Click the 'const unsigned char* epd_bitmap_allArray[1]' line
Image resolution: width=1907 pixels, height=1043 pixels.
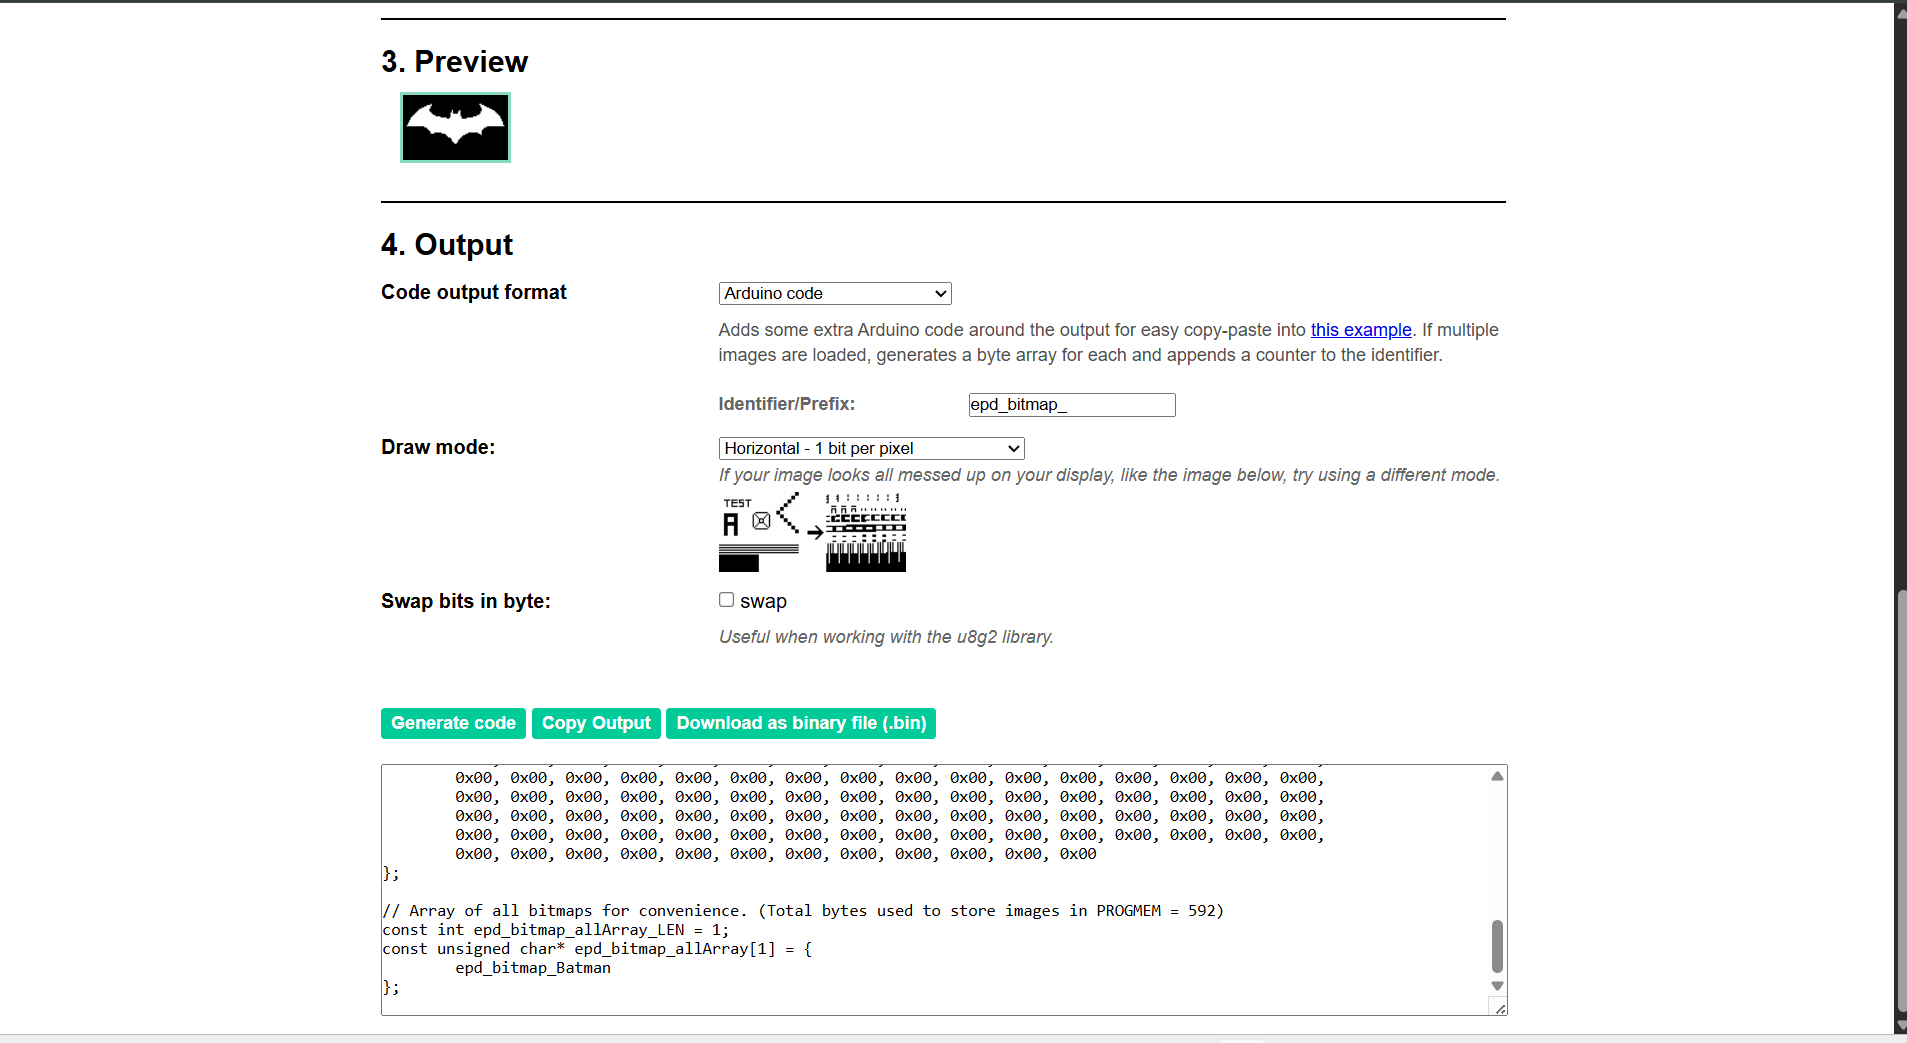point(597,949)
